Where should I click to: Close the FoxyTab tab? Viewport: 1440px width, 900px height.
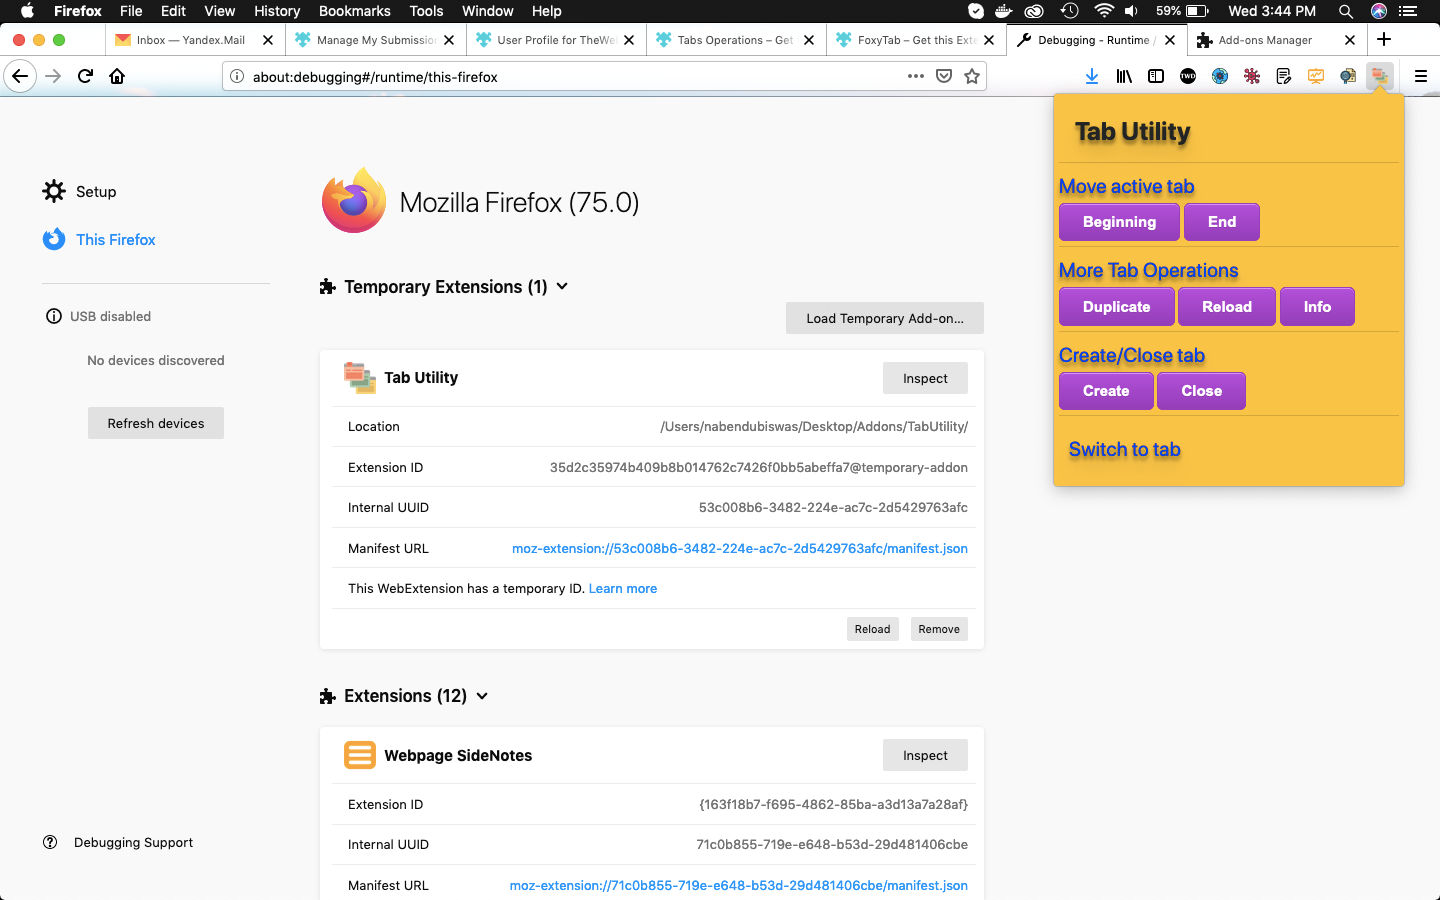pyautogui.click(x=989, y=40)
